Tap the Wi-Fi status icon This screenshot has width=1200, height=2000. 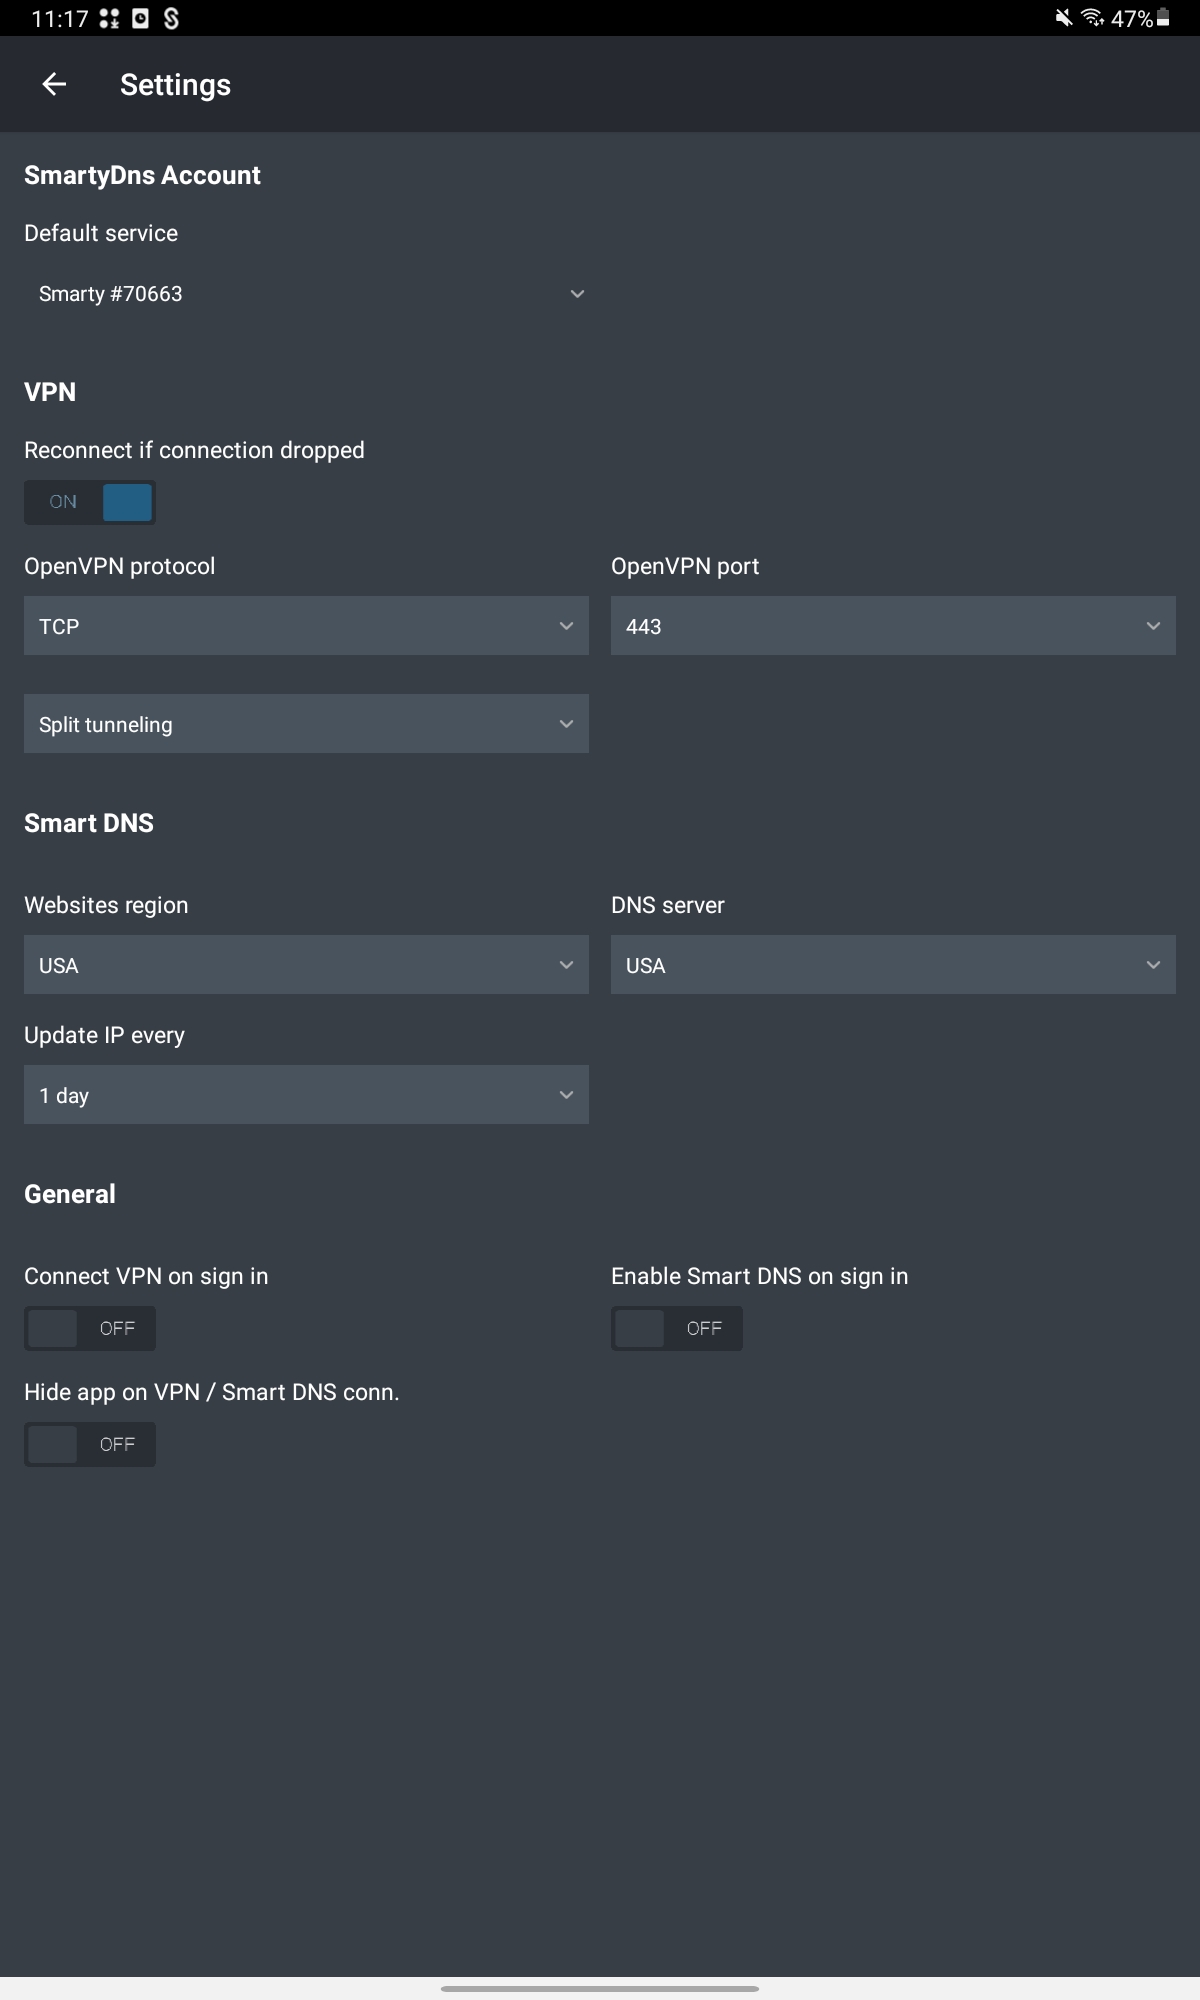(x=1092, y=18)
